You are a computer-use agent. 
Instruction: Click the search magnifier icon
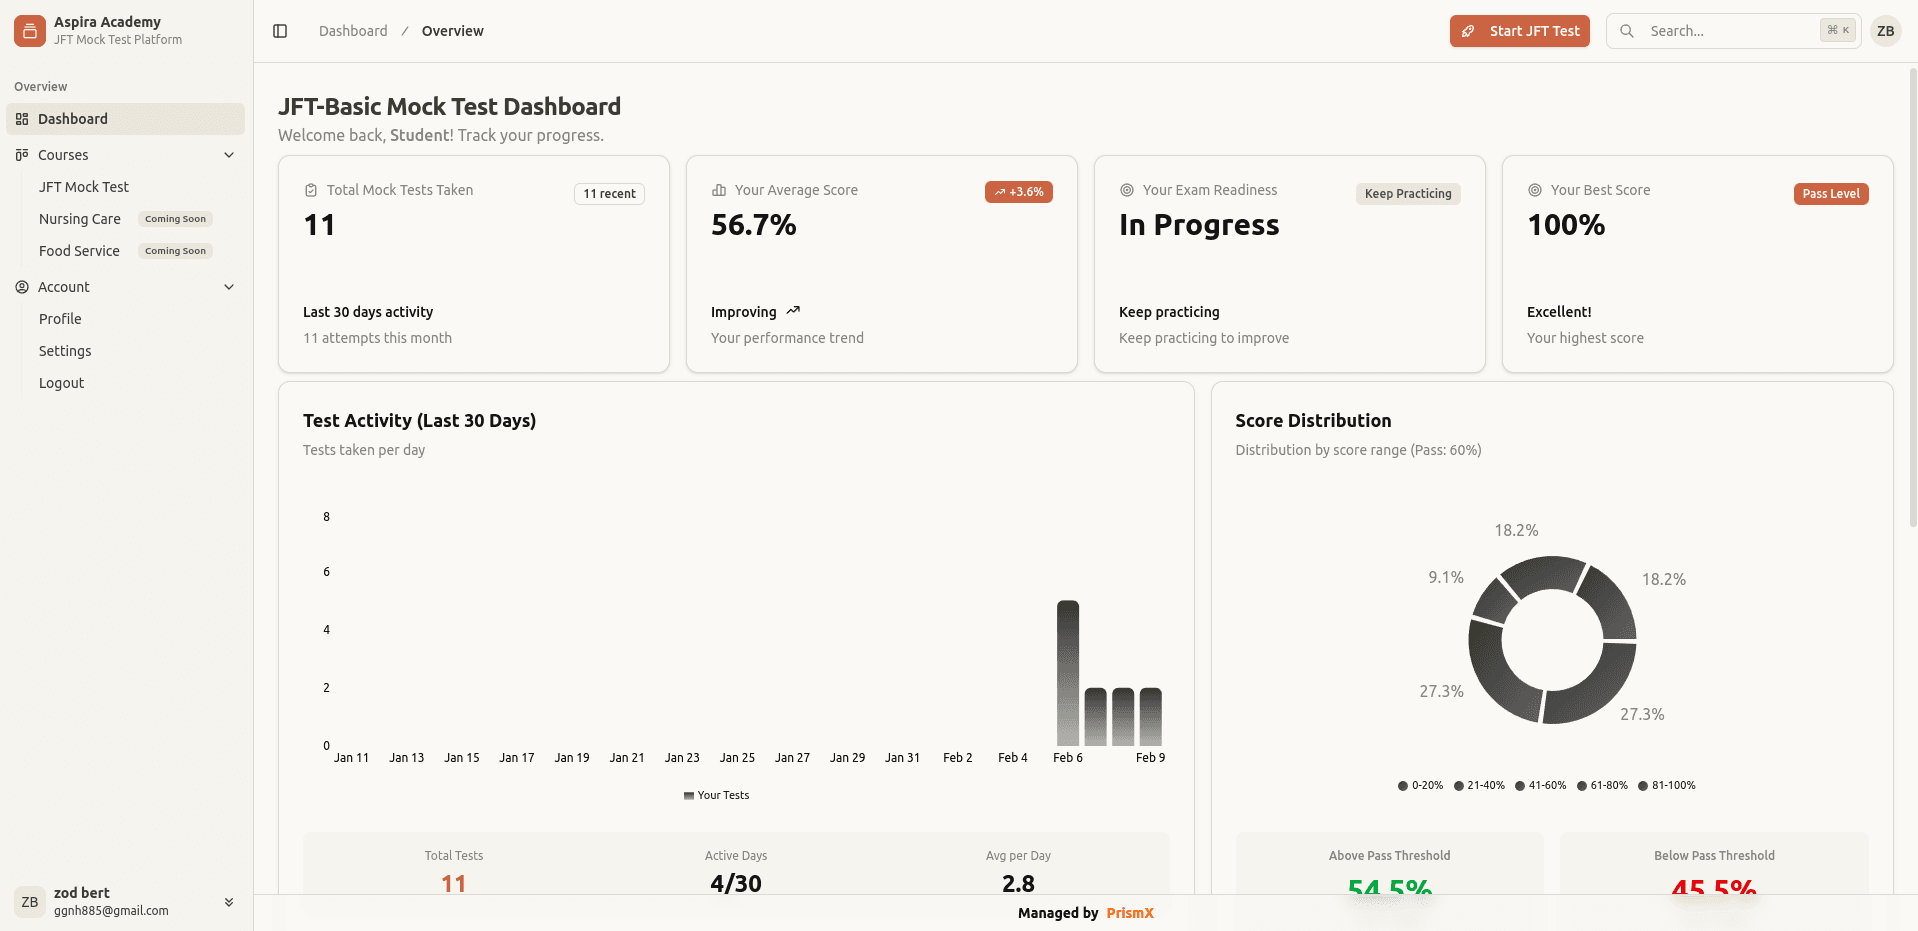tap(1627, 31)
